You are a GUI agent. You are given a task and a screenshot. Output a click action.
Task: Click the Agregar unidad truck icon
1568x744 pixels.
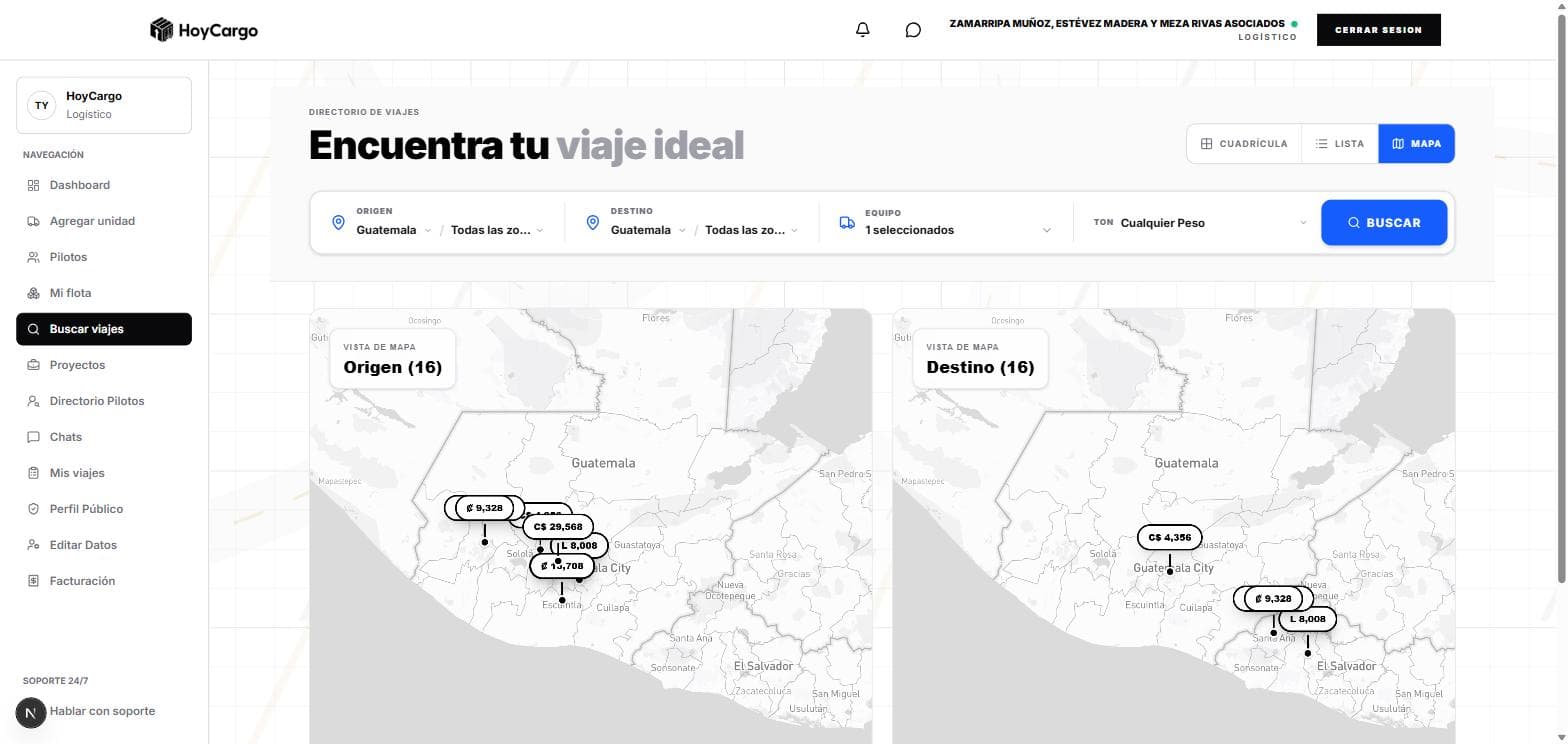33,221
